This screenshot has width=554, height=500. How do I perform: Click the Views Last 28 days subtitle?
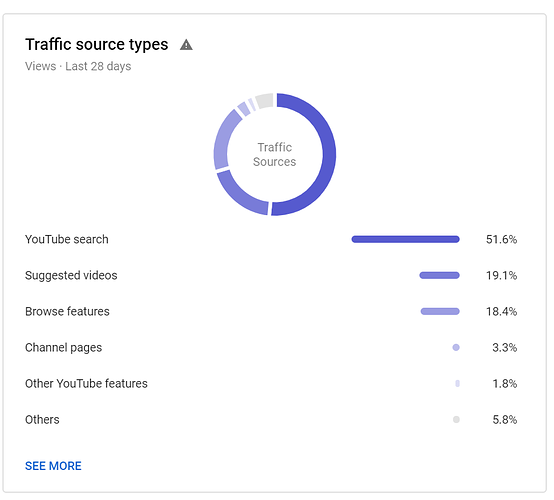[78, 66]
